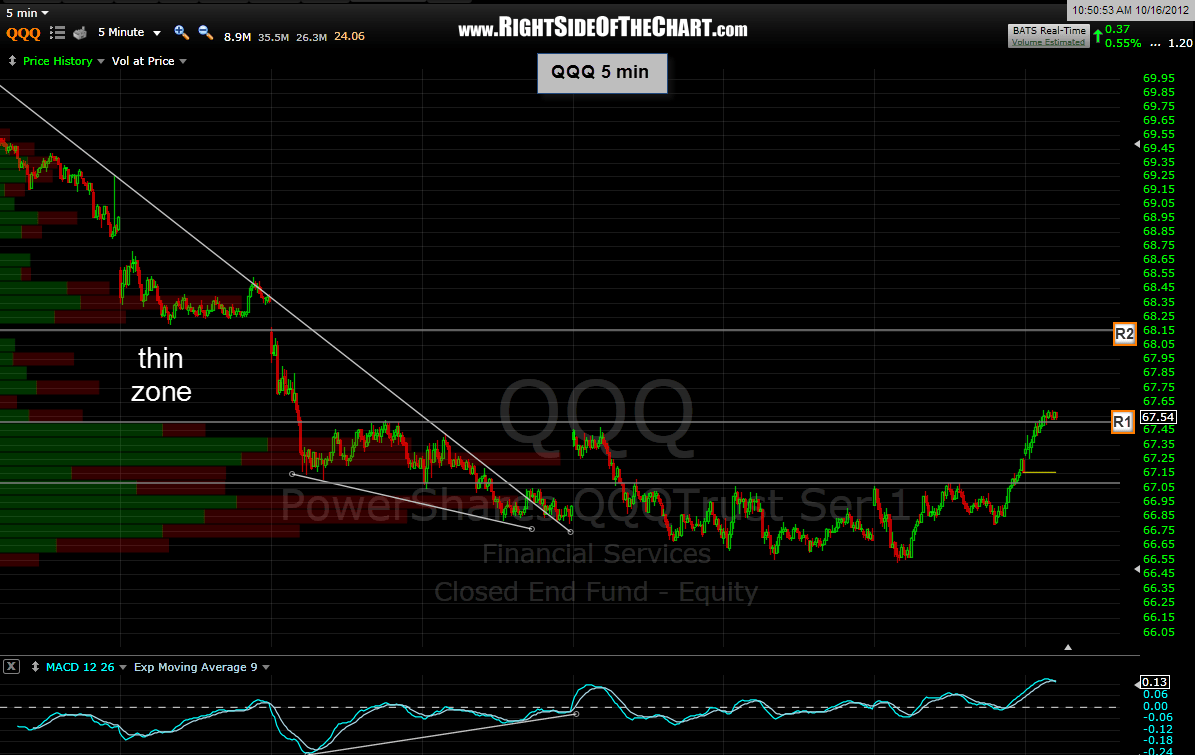The width and height of the screenshot is (1195, 755).
Task: Open the Volume Estimated link
Action: [1049, 42]
